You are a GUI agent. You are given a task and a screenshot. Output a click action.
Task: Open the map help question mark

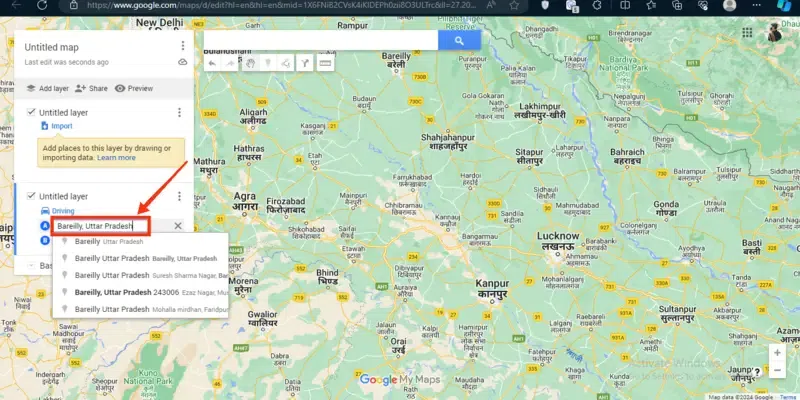tap(757, 372)
